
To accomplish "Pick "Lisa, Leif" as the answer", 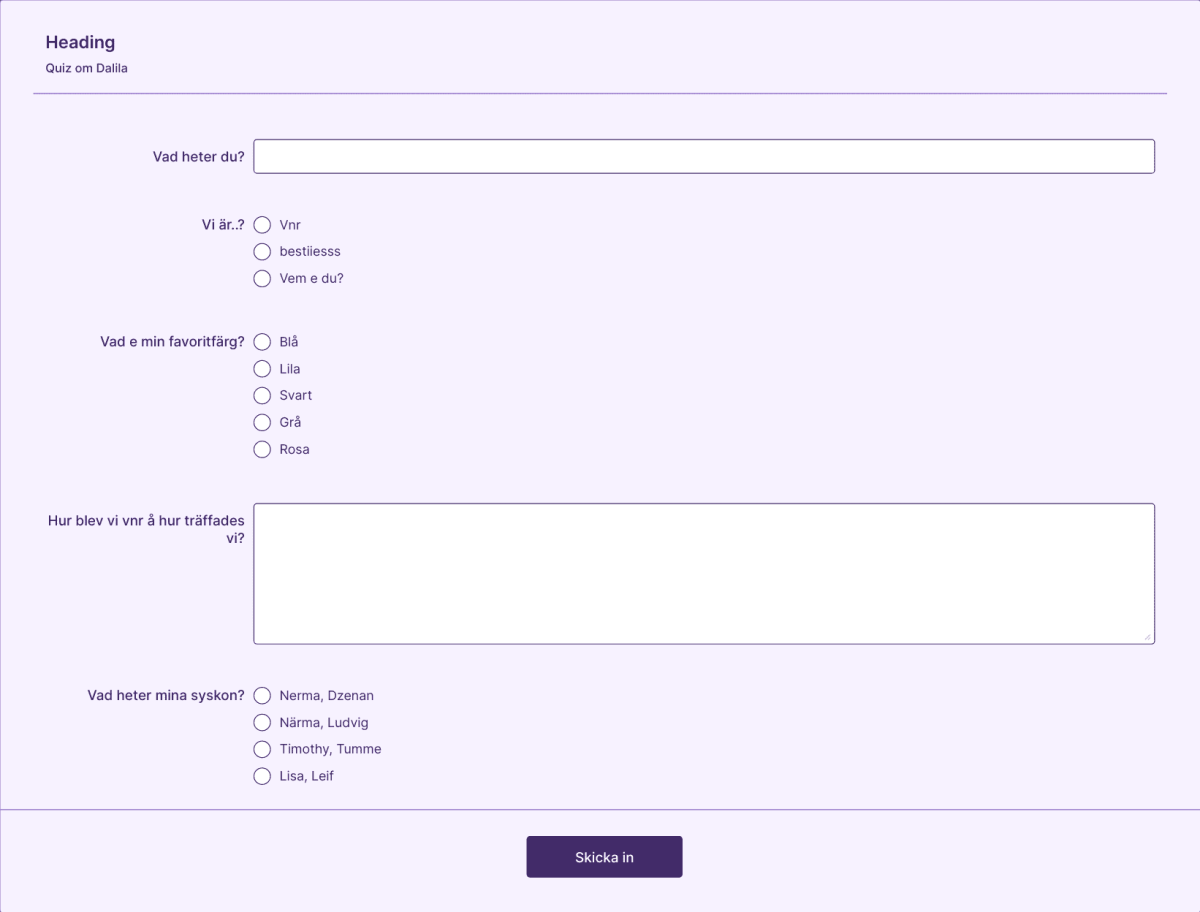I will click(x=262, y=775).
